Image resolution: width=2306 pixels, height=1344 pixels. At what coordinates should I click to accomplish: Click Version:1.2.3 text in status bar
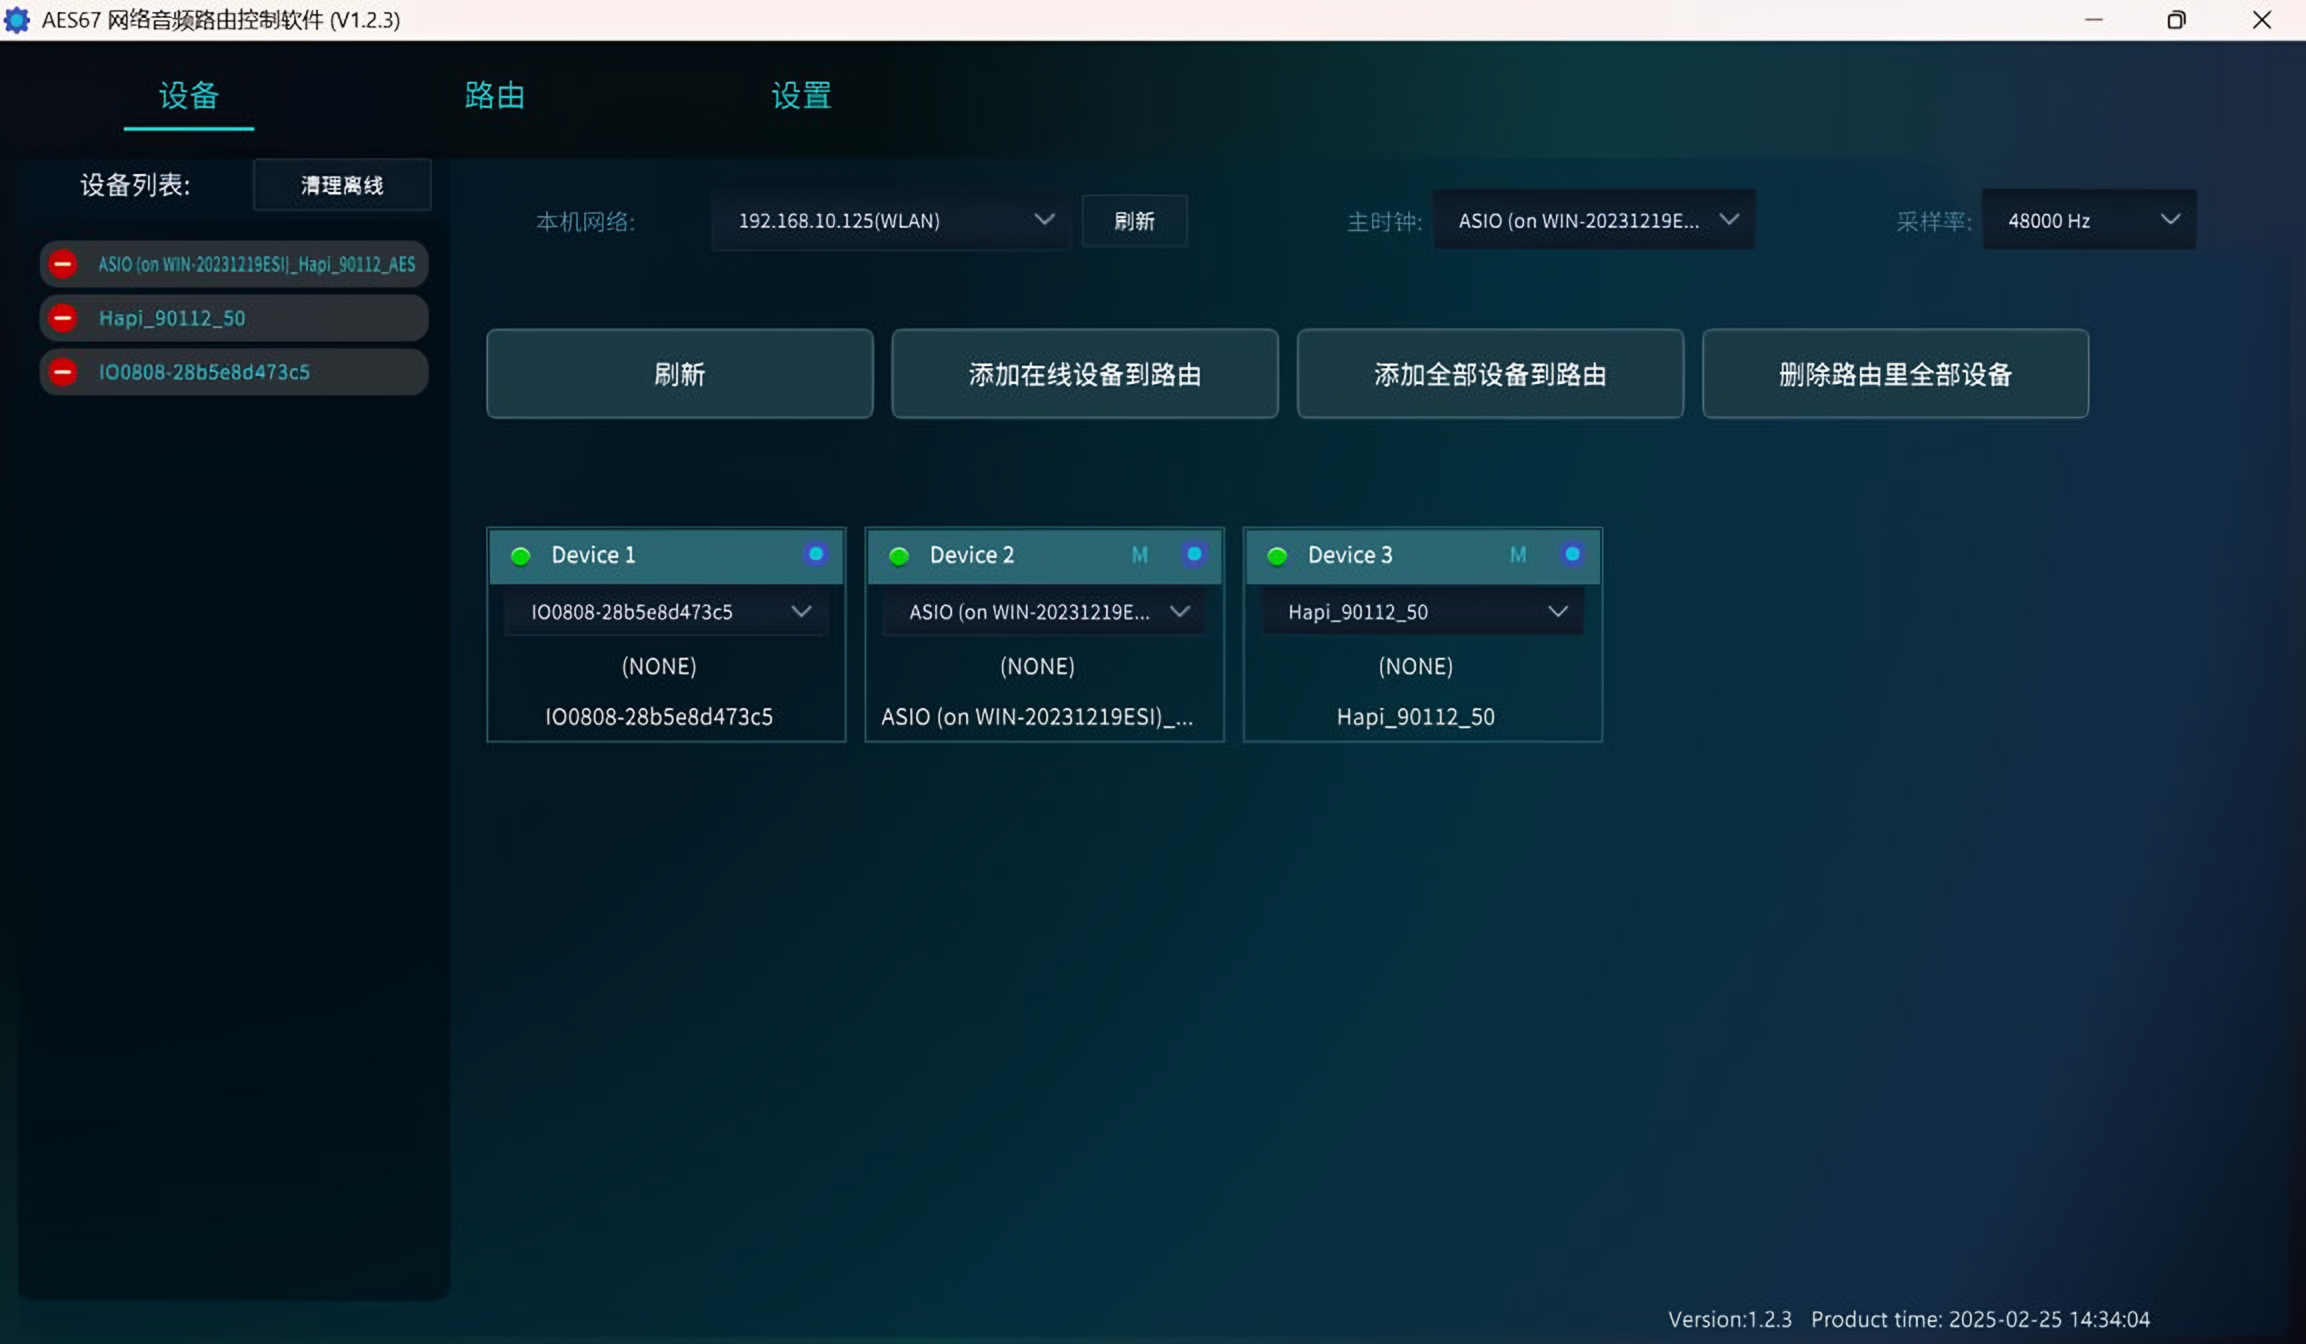[x=1730, y=1319]
